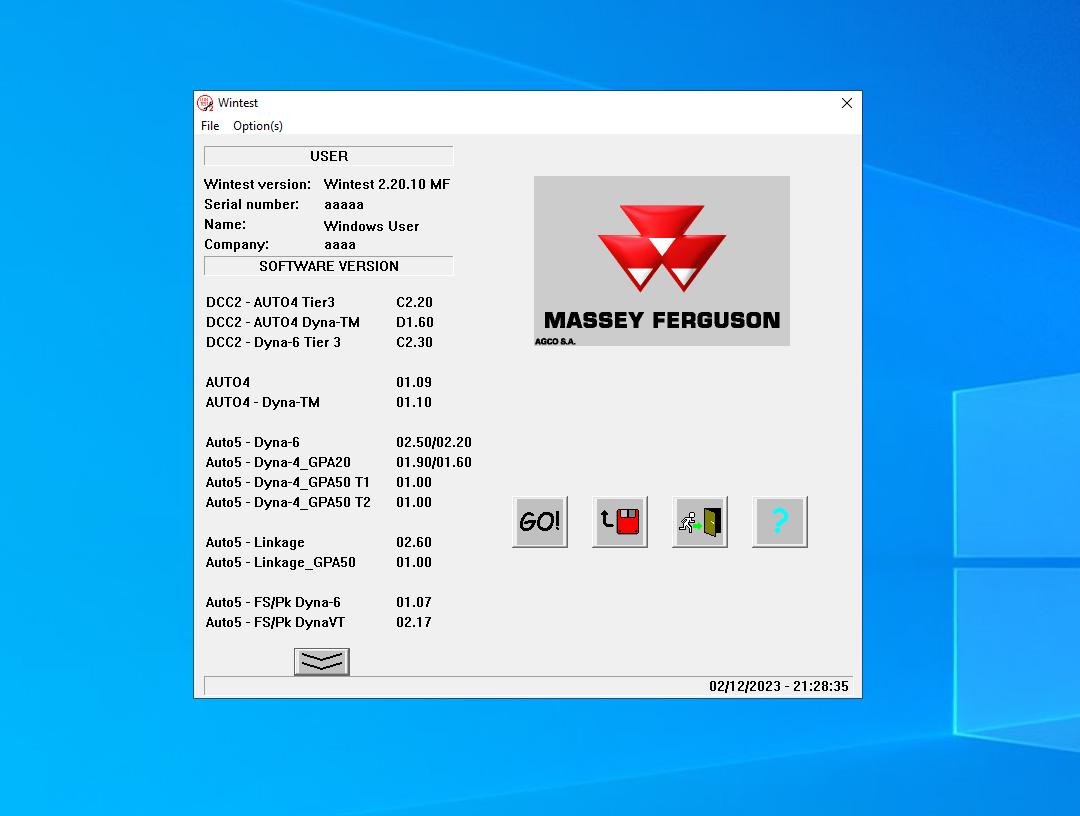Expand the software version list with chevron button

click(x=322, y=662)
